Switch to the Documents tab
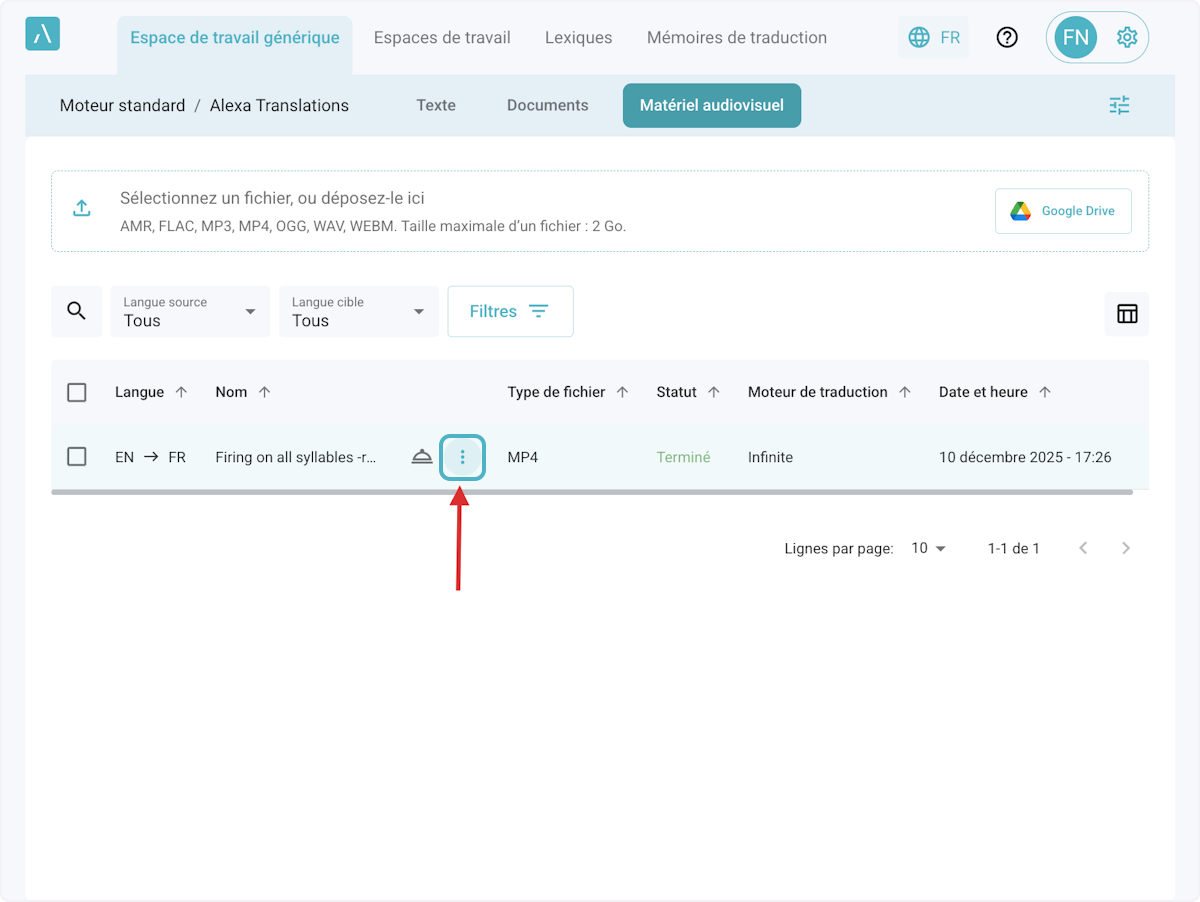Viewport: 1200px width, 902px height. coord(547,105)
